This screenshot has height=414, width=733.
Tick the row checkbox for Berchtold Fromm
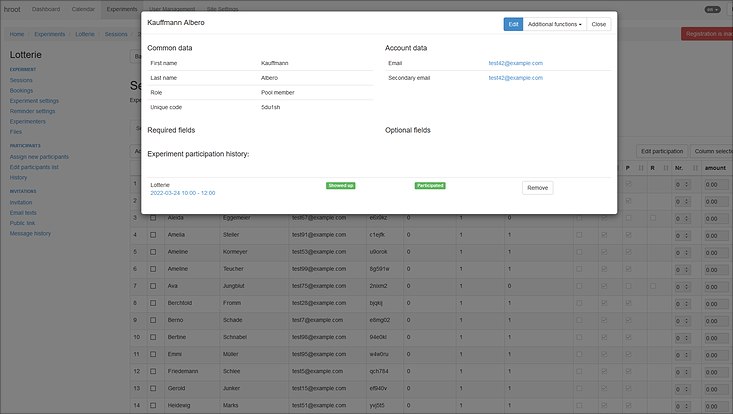153,302
